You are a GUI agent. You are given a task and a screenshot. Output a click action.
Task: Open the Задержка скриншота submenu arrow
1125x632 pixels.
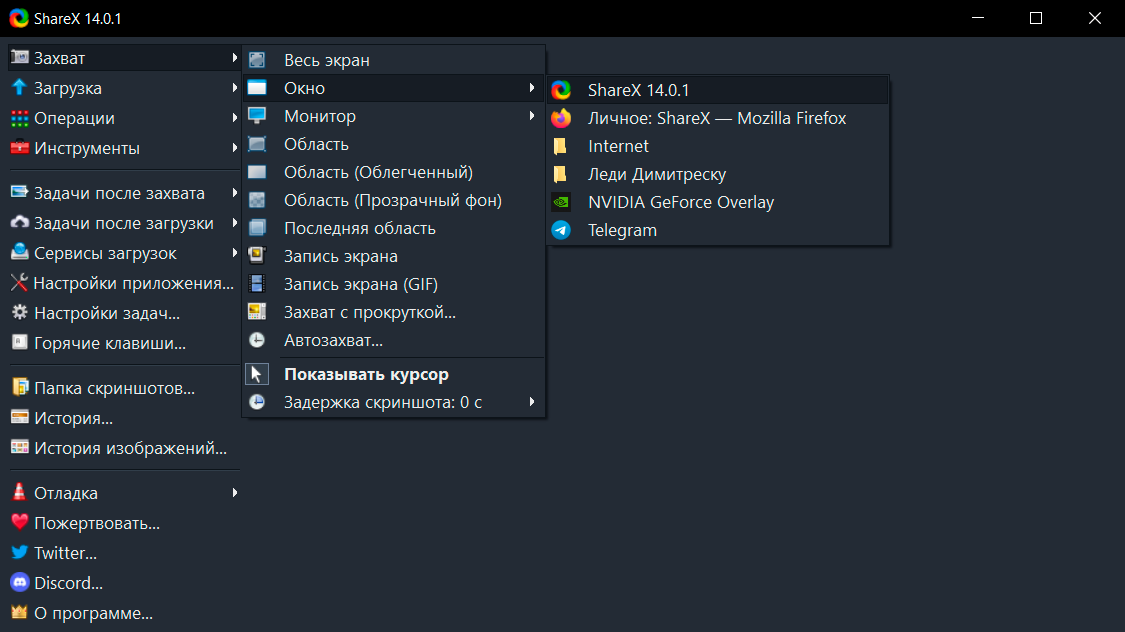532,402
